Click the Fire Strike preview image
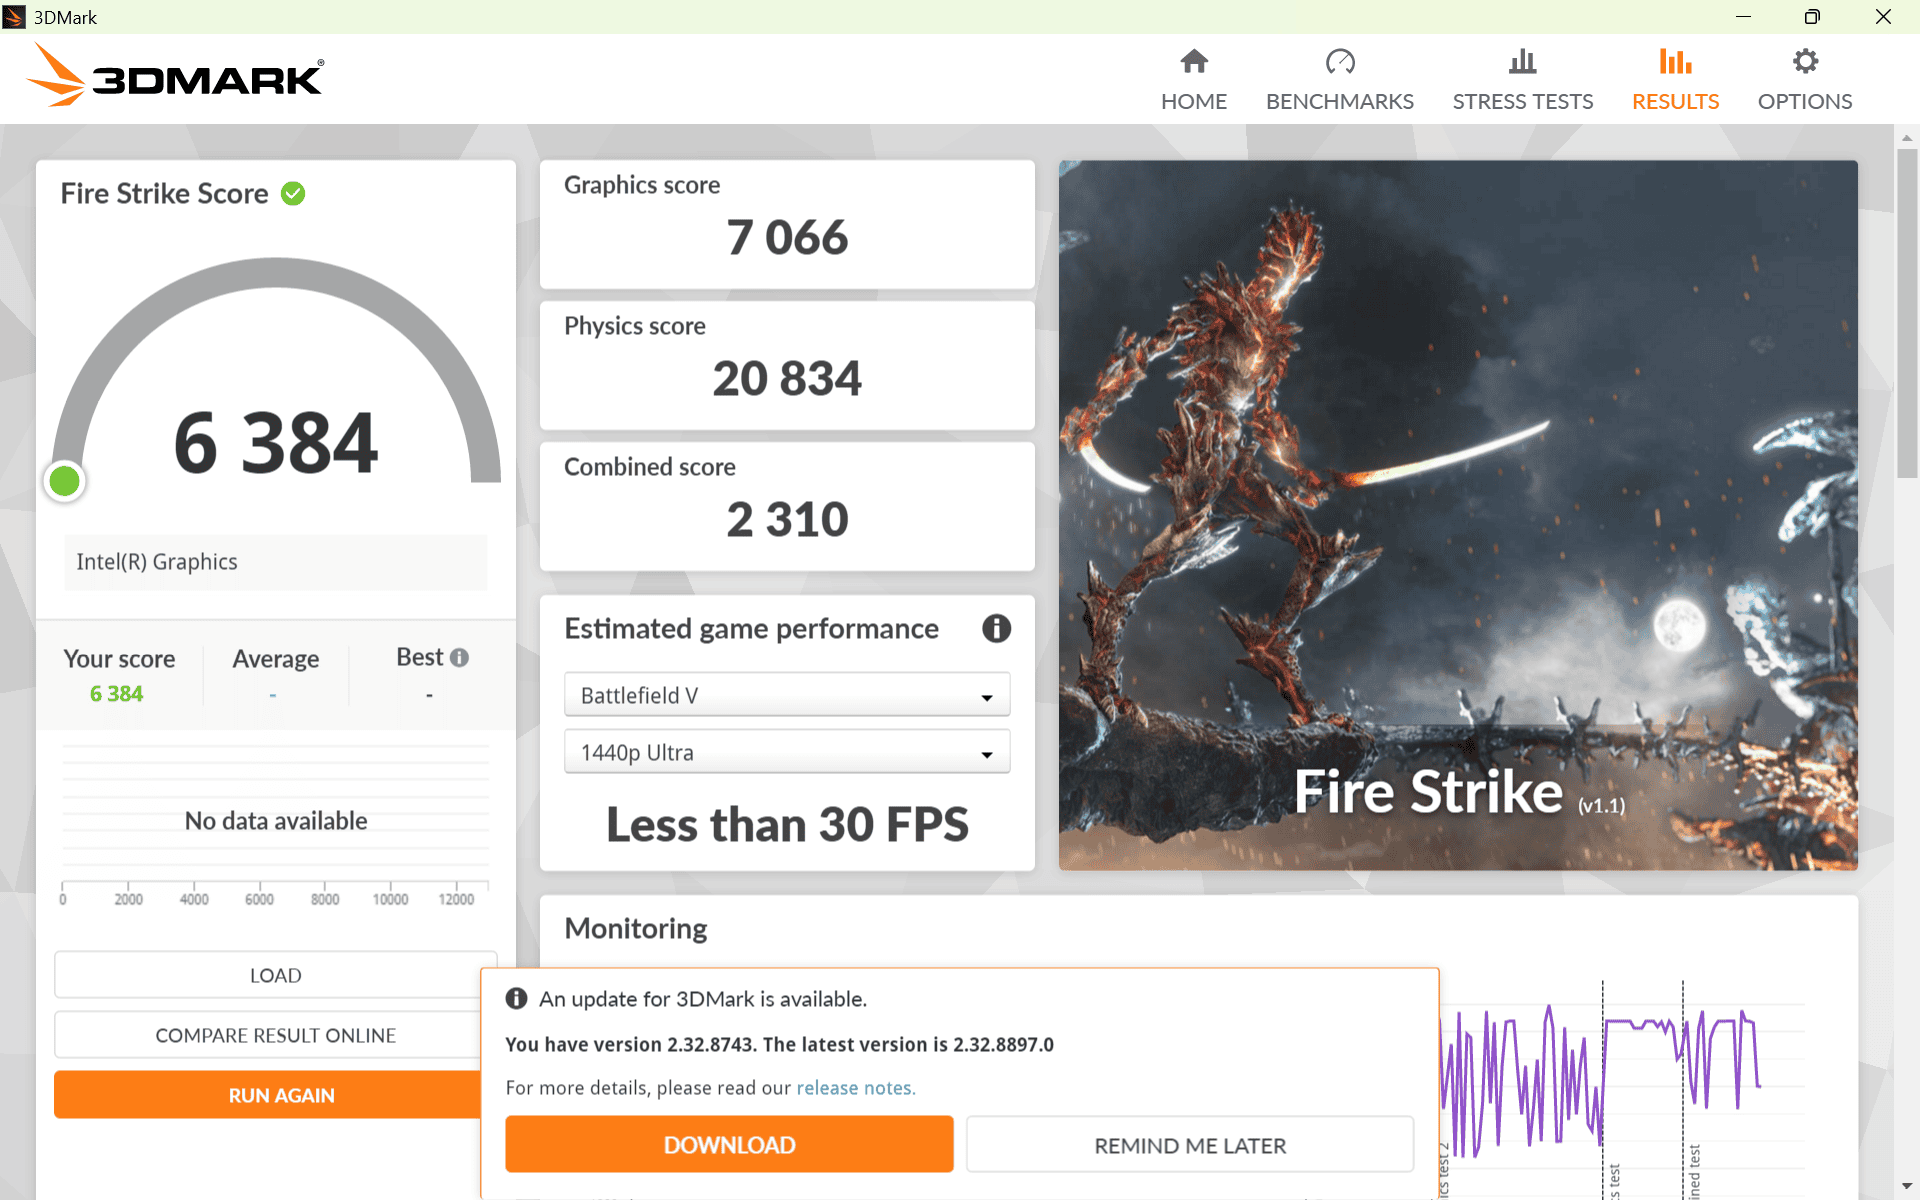This screenshot has height=1200, width=1920. pyautogui.click(x=1458, y=515)
